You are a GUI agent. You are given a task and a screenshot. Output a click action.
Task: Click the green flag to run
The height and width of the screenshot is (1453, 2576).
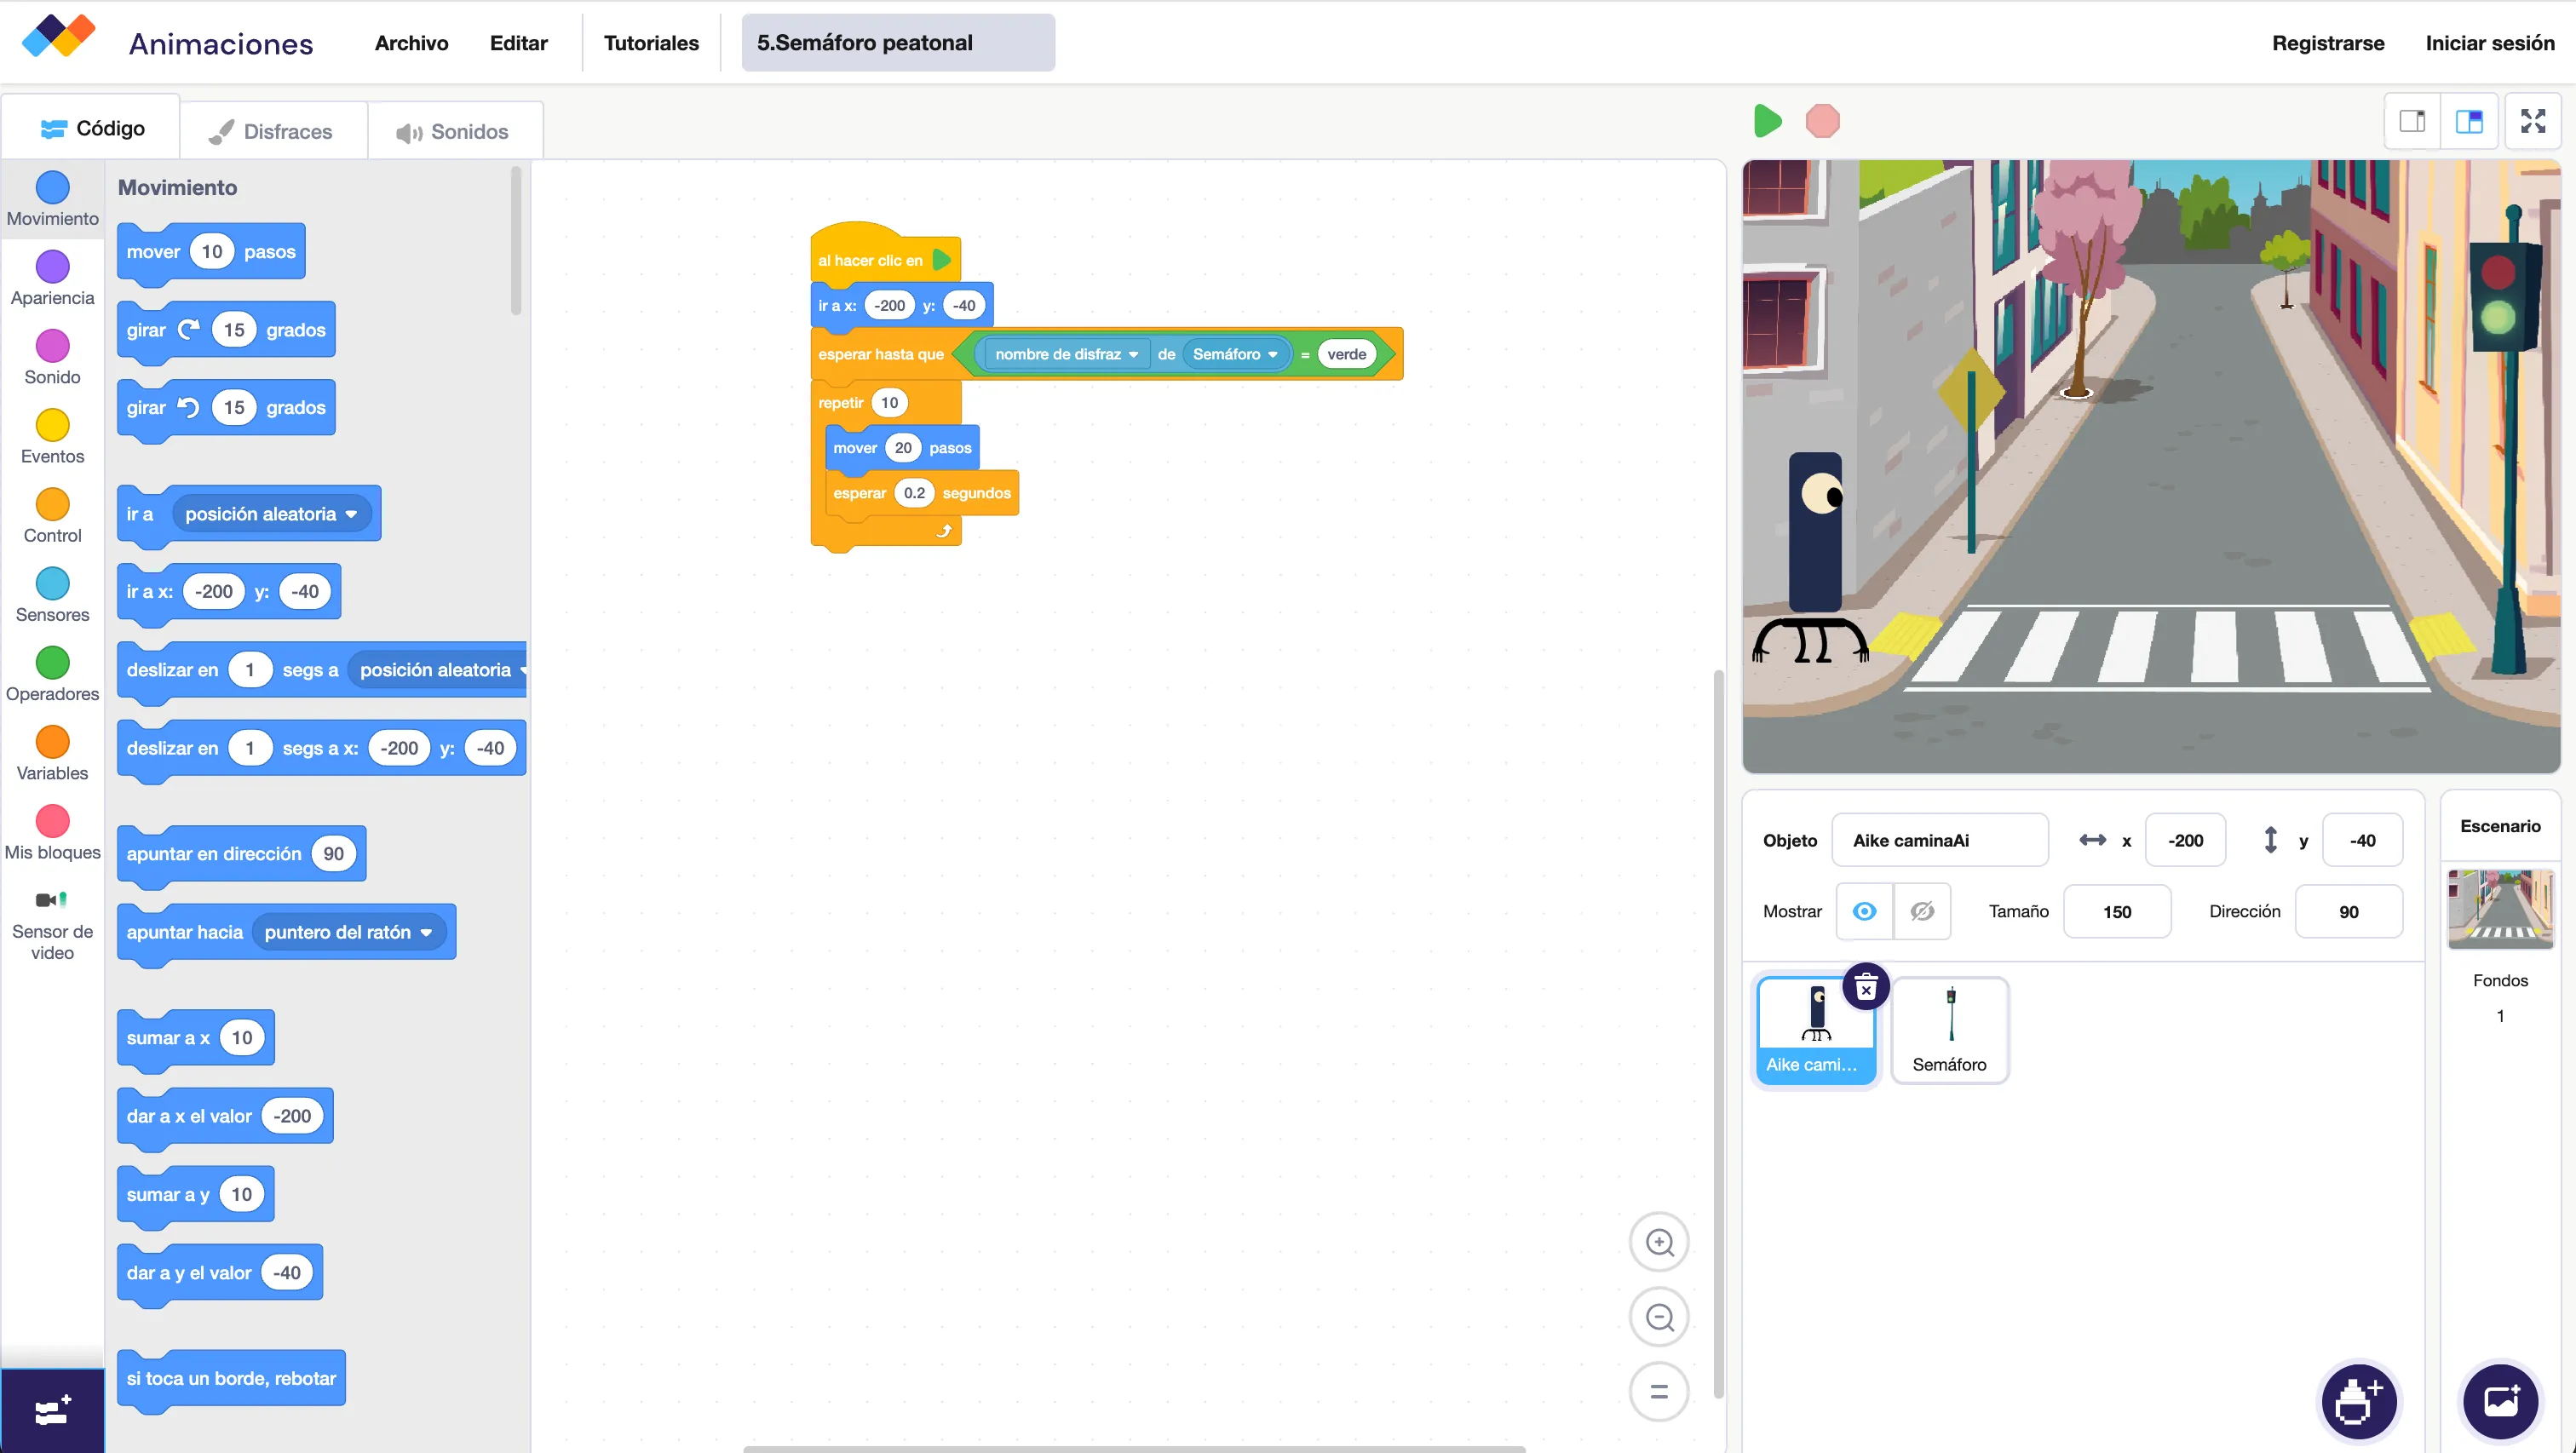tap(1767, 121)
